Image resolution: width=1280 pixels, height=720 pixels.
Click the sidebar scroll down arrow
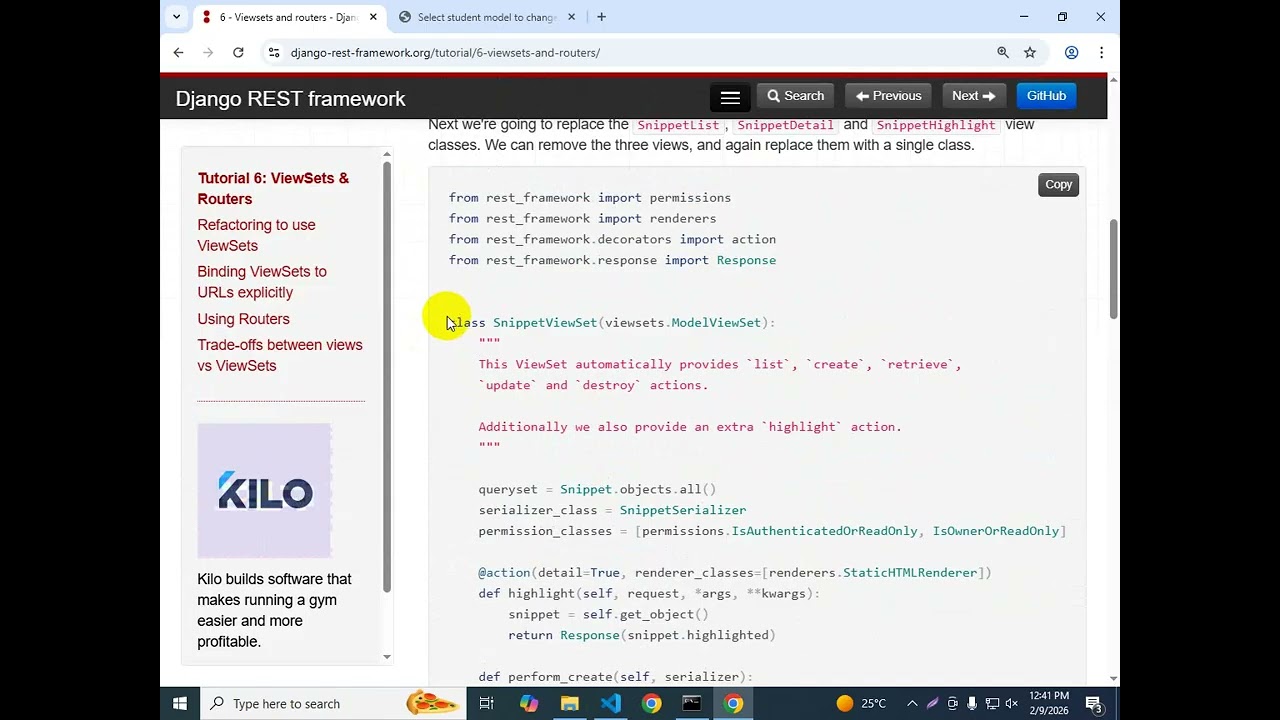tap(387, 657)
